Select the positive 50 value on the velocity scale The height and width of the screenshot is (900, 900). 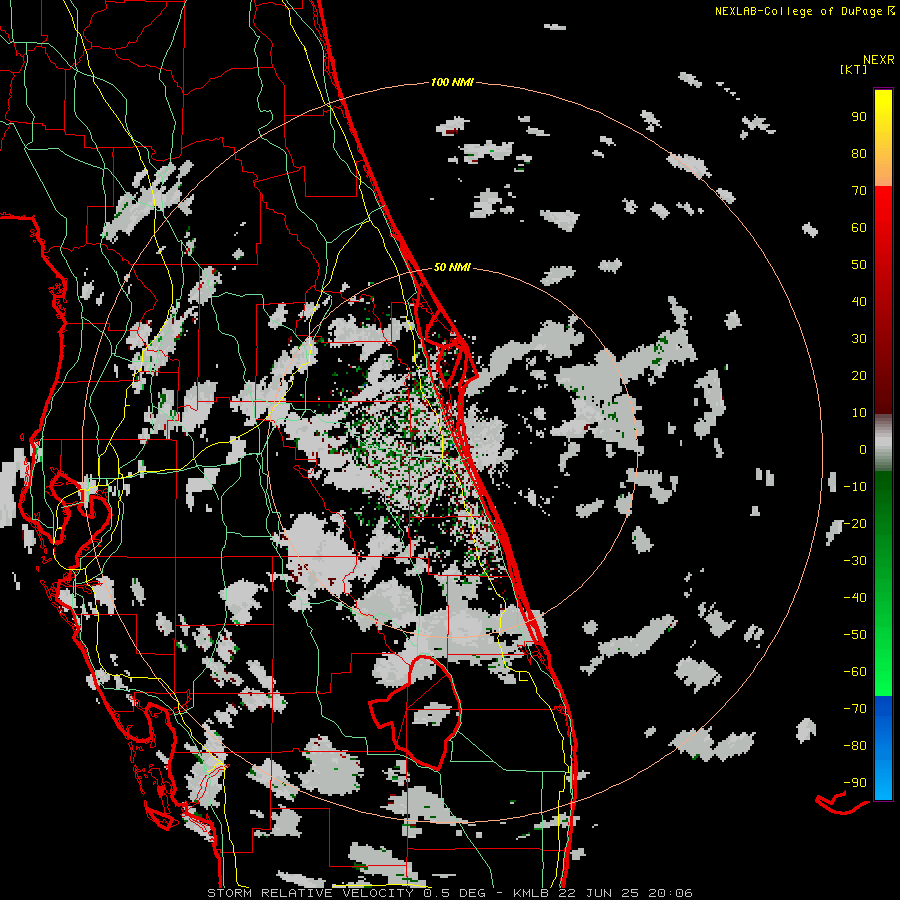pos(859,265)
